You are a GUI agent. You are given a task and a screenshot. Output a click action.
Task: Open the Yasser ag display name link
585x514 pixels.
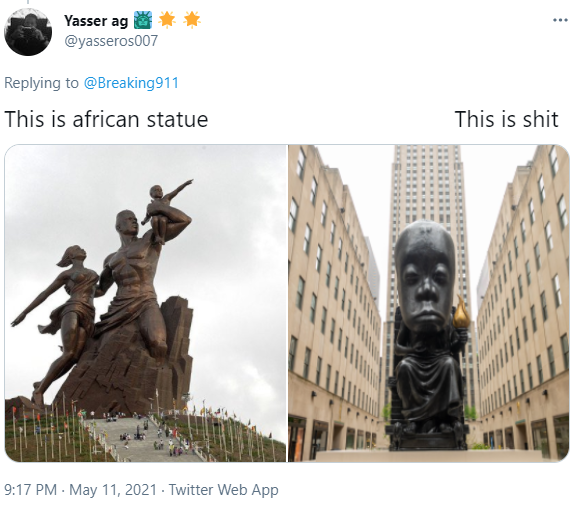pos(96,21)
